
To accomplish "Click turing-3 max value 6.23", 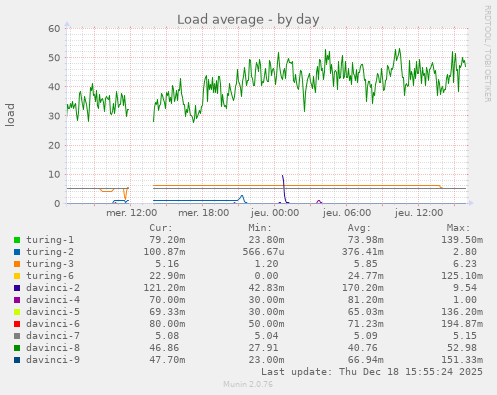I will point(465,264).
